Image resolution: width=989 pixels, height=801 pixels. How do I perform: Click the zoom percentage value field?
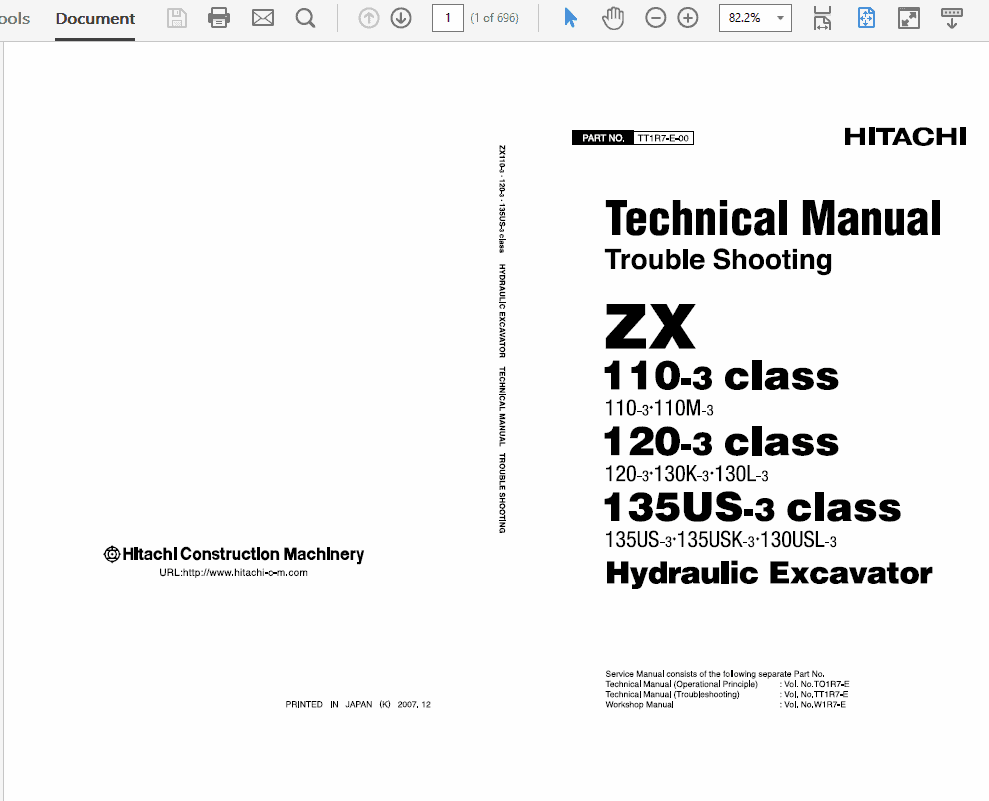pyautogui.click(x=745, y=18)
